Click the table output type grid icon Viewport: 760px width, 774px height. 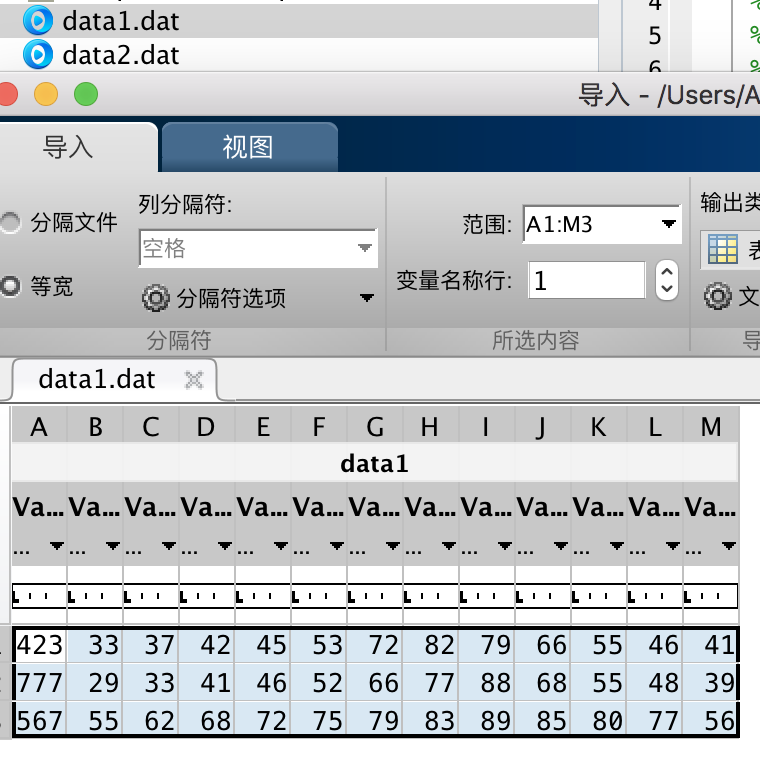pos(722,249)
